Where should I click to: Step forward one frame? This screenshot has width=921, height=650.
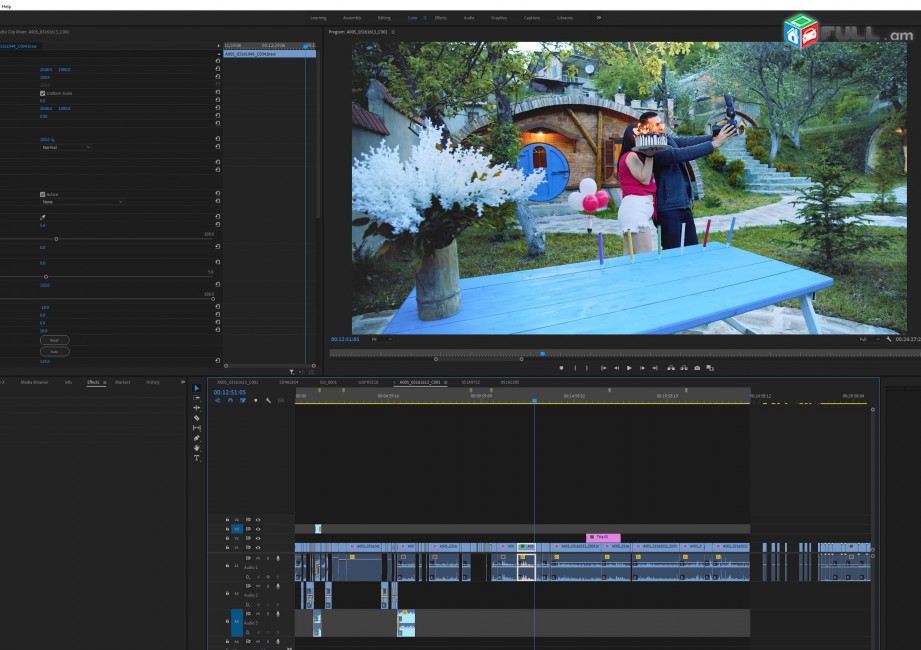(x=642, y=368)
